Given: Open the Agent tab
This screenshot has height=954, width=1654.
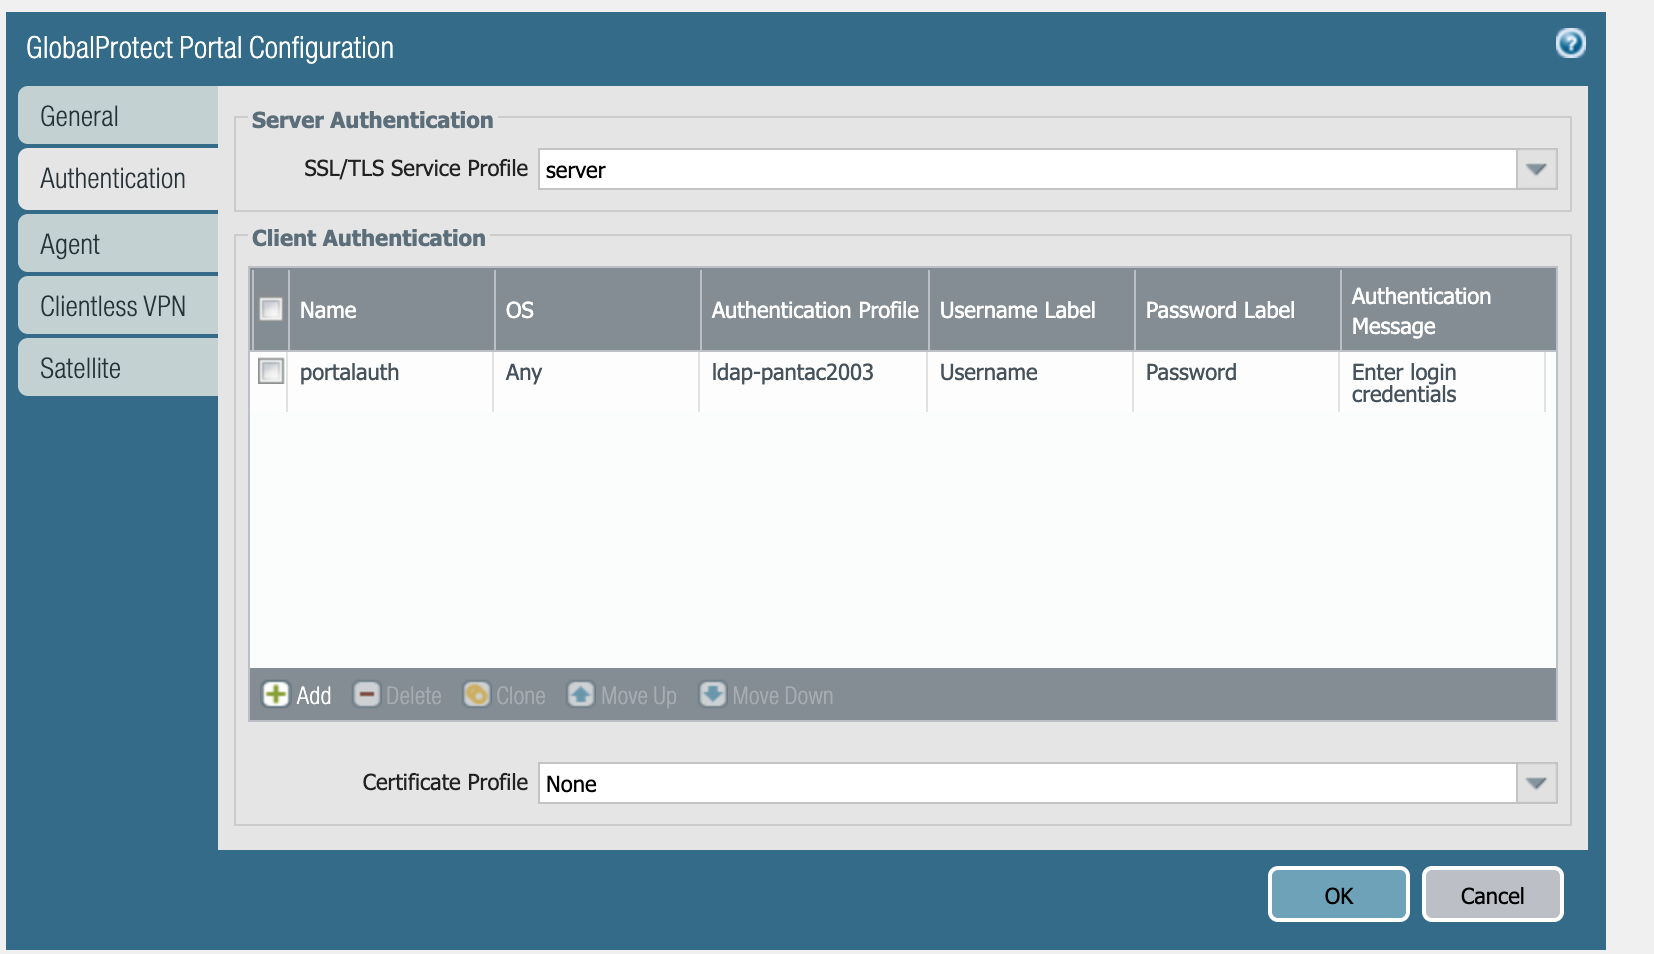Looking at the screenshot, I should pyautogui.click(x=118, y=245).
